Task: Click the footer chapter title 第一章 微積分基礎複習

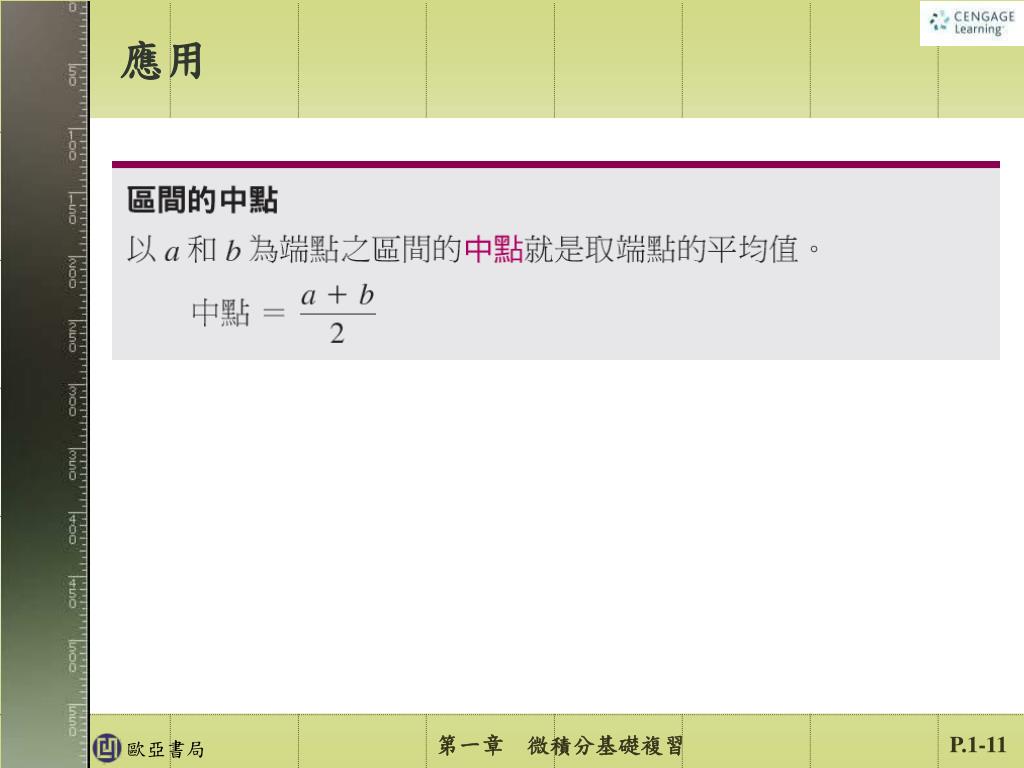Action: point(560,745)
